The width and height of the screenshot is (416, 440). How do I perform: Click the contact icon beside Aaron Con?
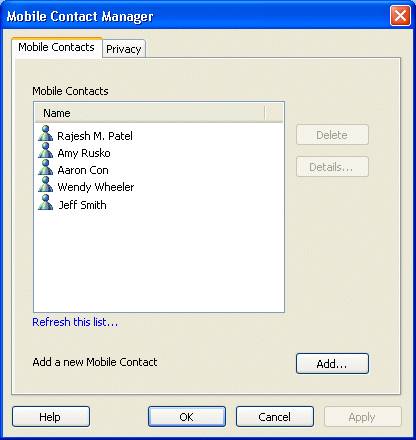[45, 168]
